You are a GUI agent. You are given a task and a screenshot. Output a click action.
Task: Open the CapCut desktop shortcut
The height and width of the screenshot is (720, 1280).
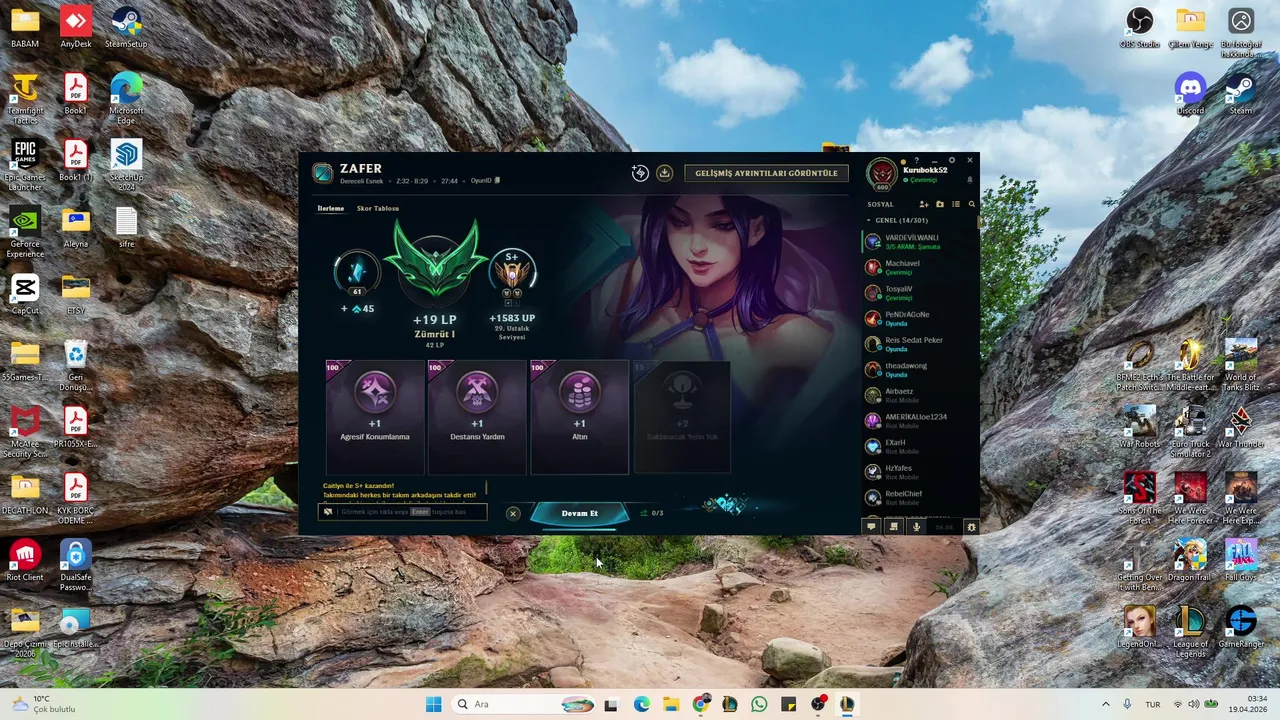point(25,295)
